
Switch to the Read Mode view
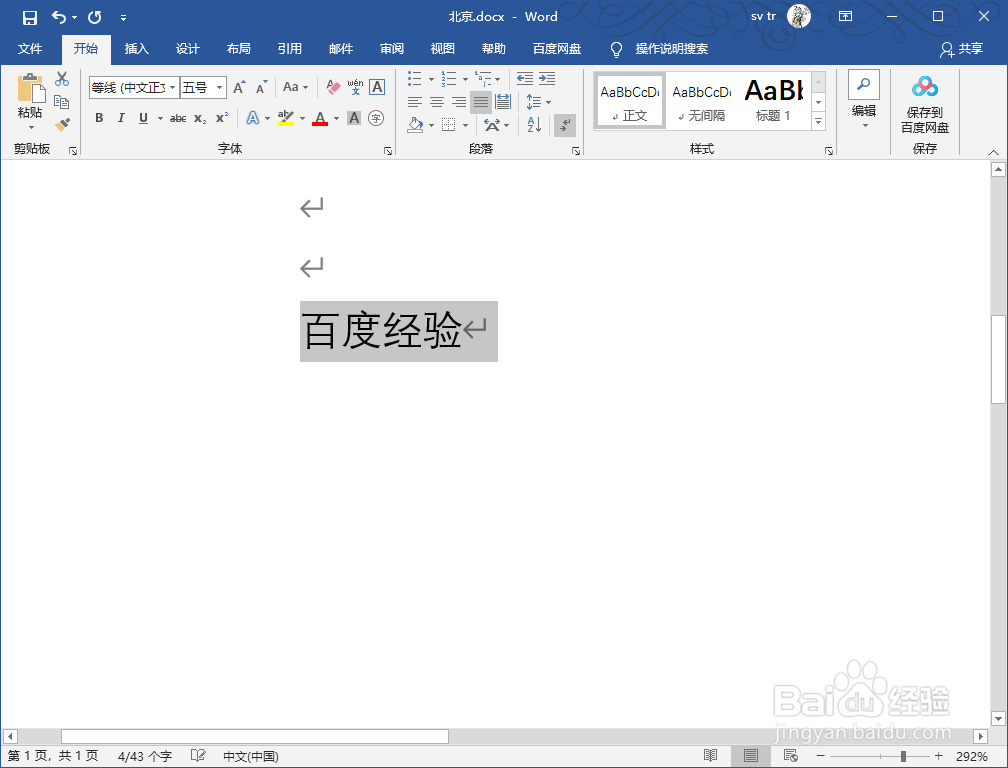tap(710, 756)
